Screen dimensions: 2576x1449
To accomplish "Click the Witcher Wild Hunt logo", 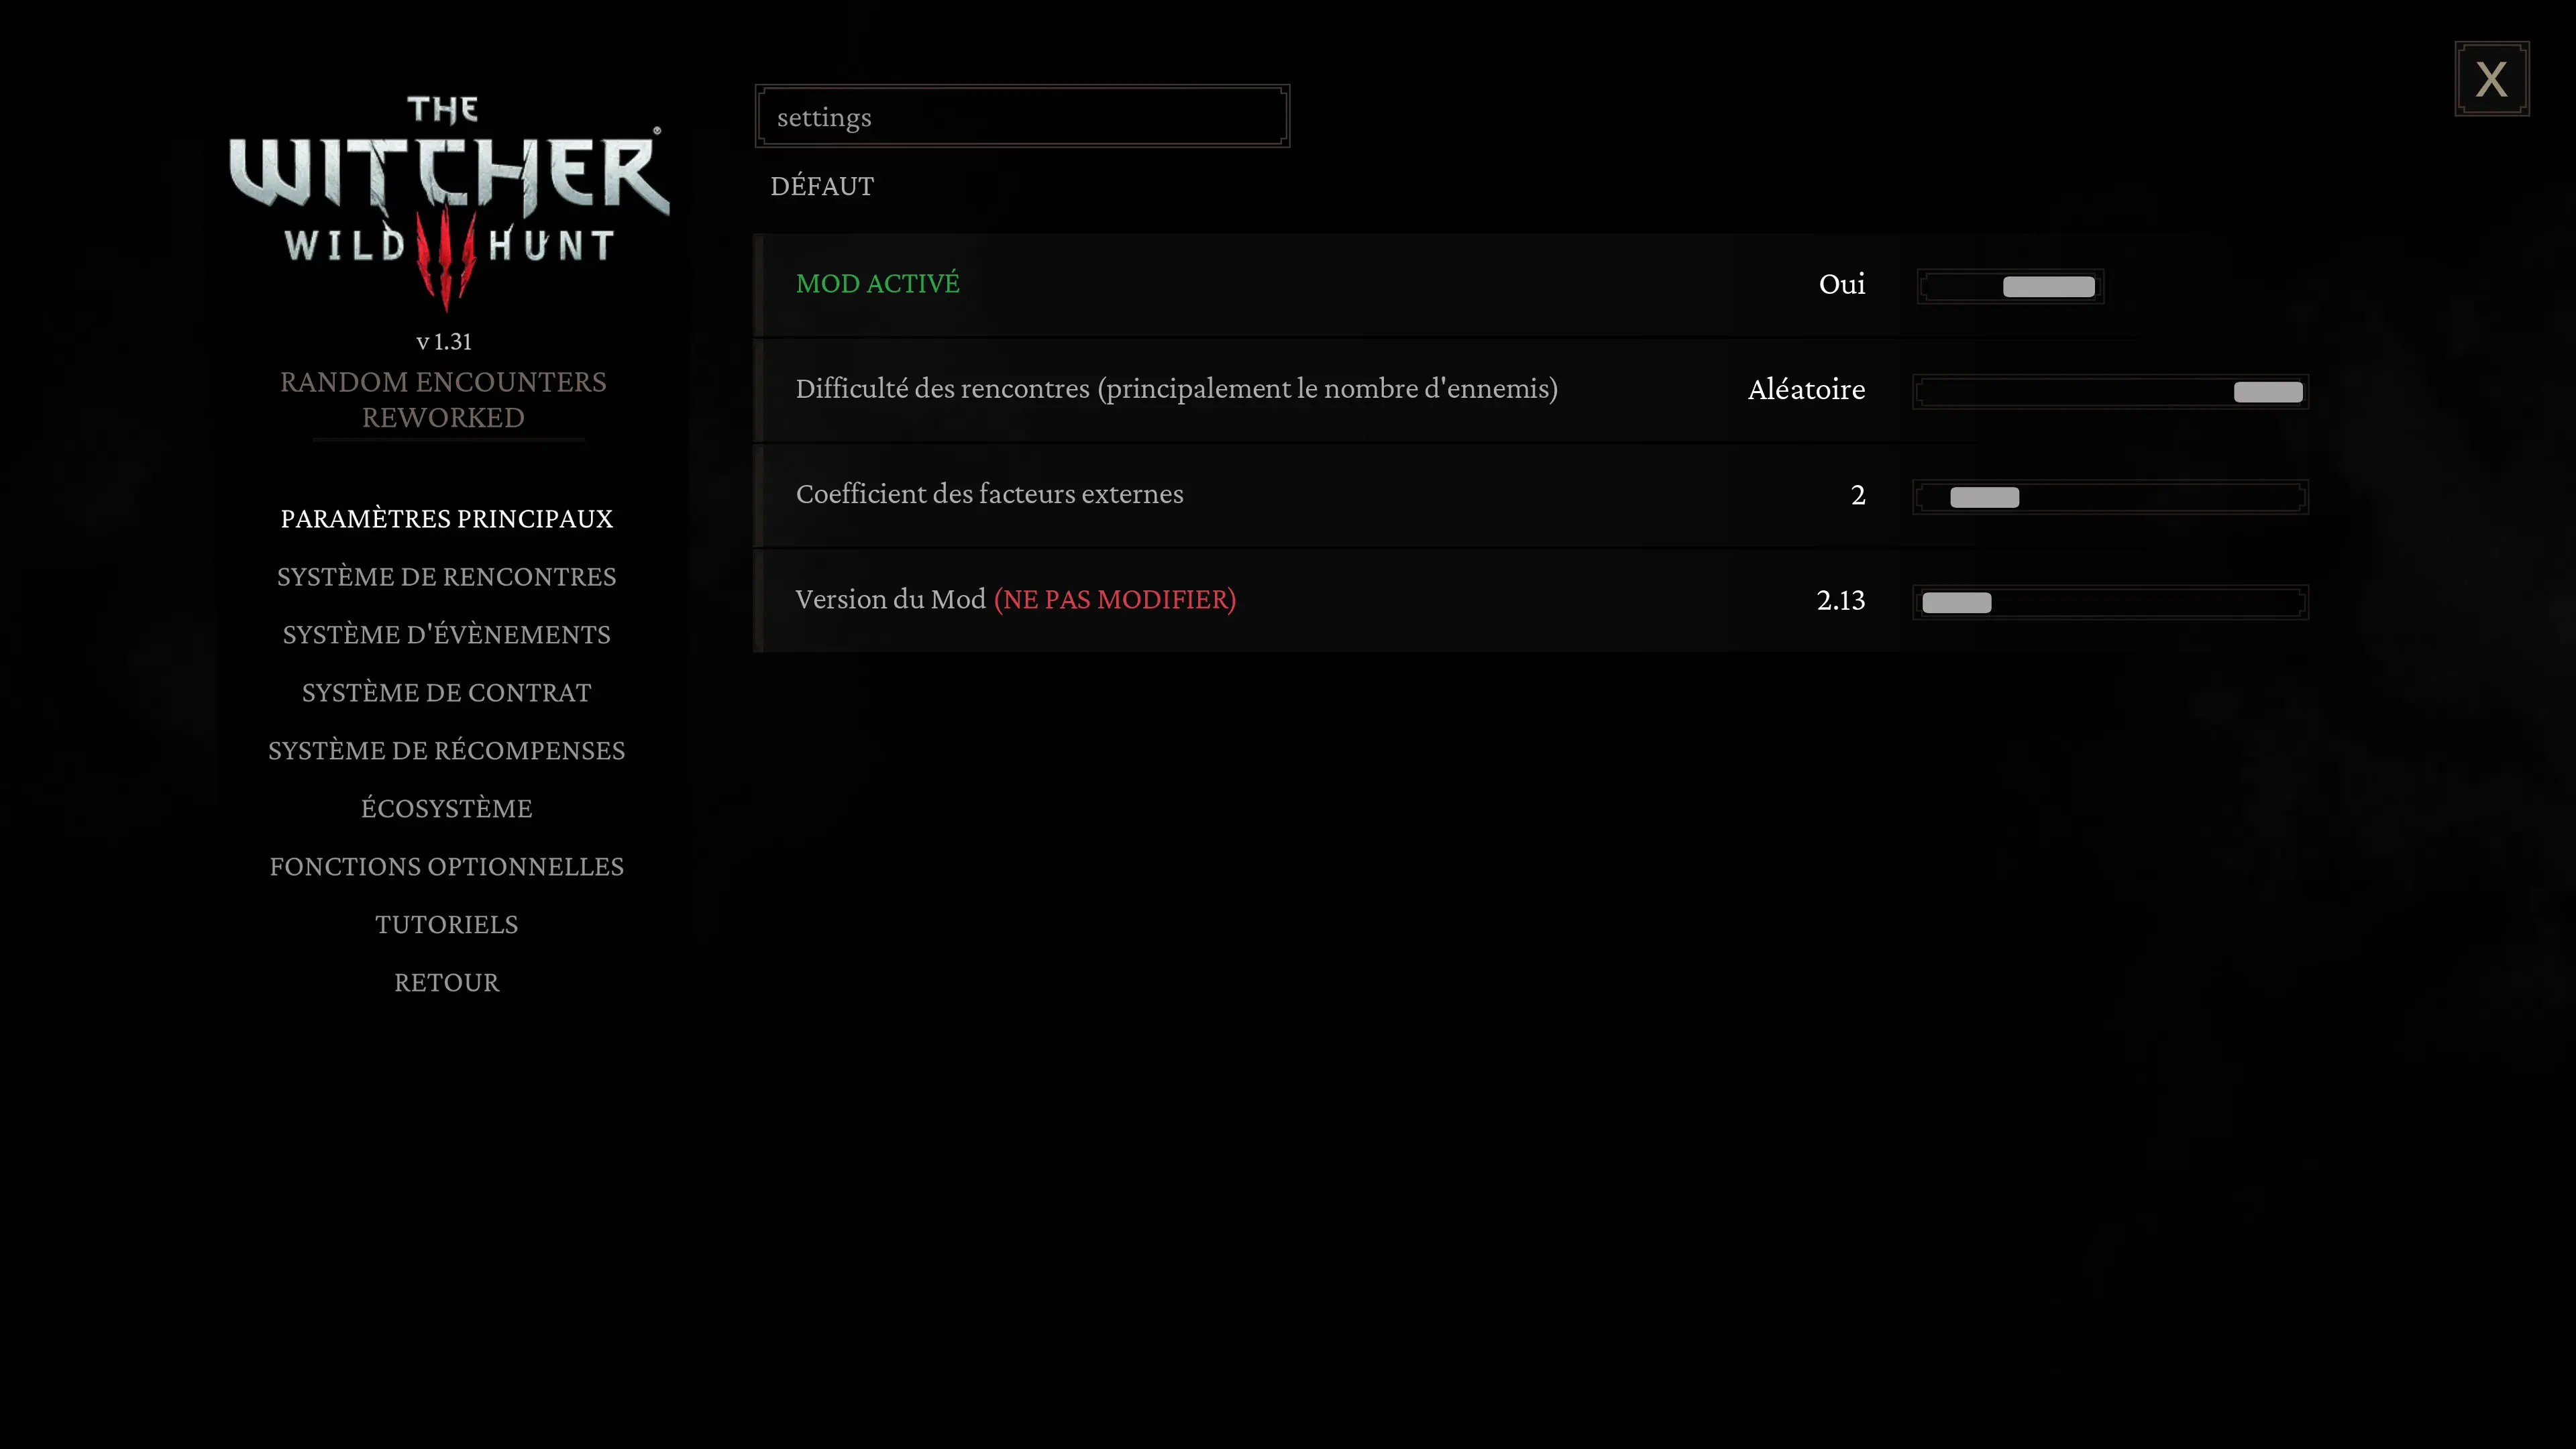I will [449, 204].
